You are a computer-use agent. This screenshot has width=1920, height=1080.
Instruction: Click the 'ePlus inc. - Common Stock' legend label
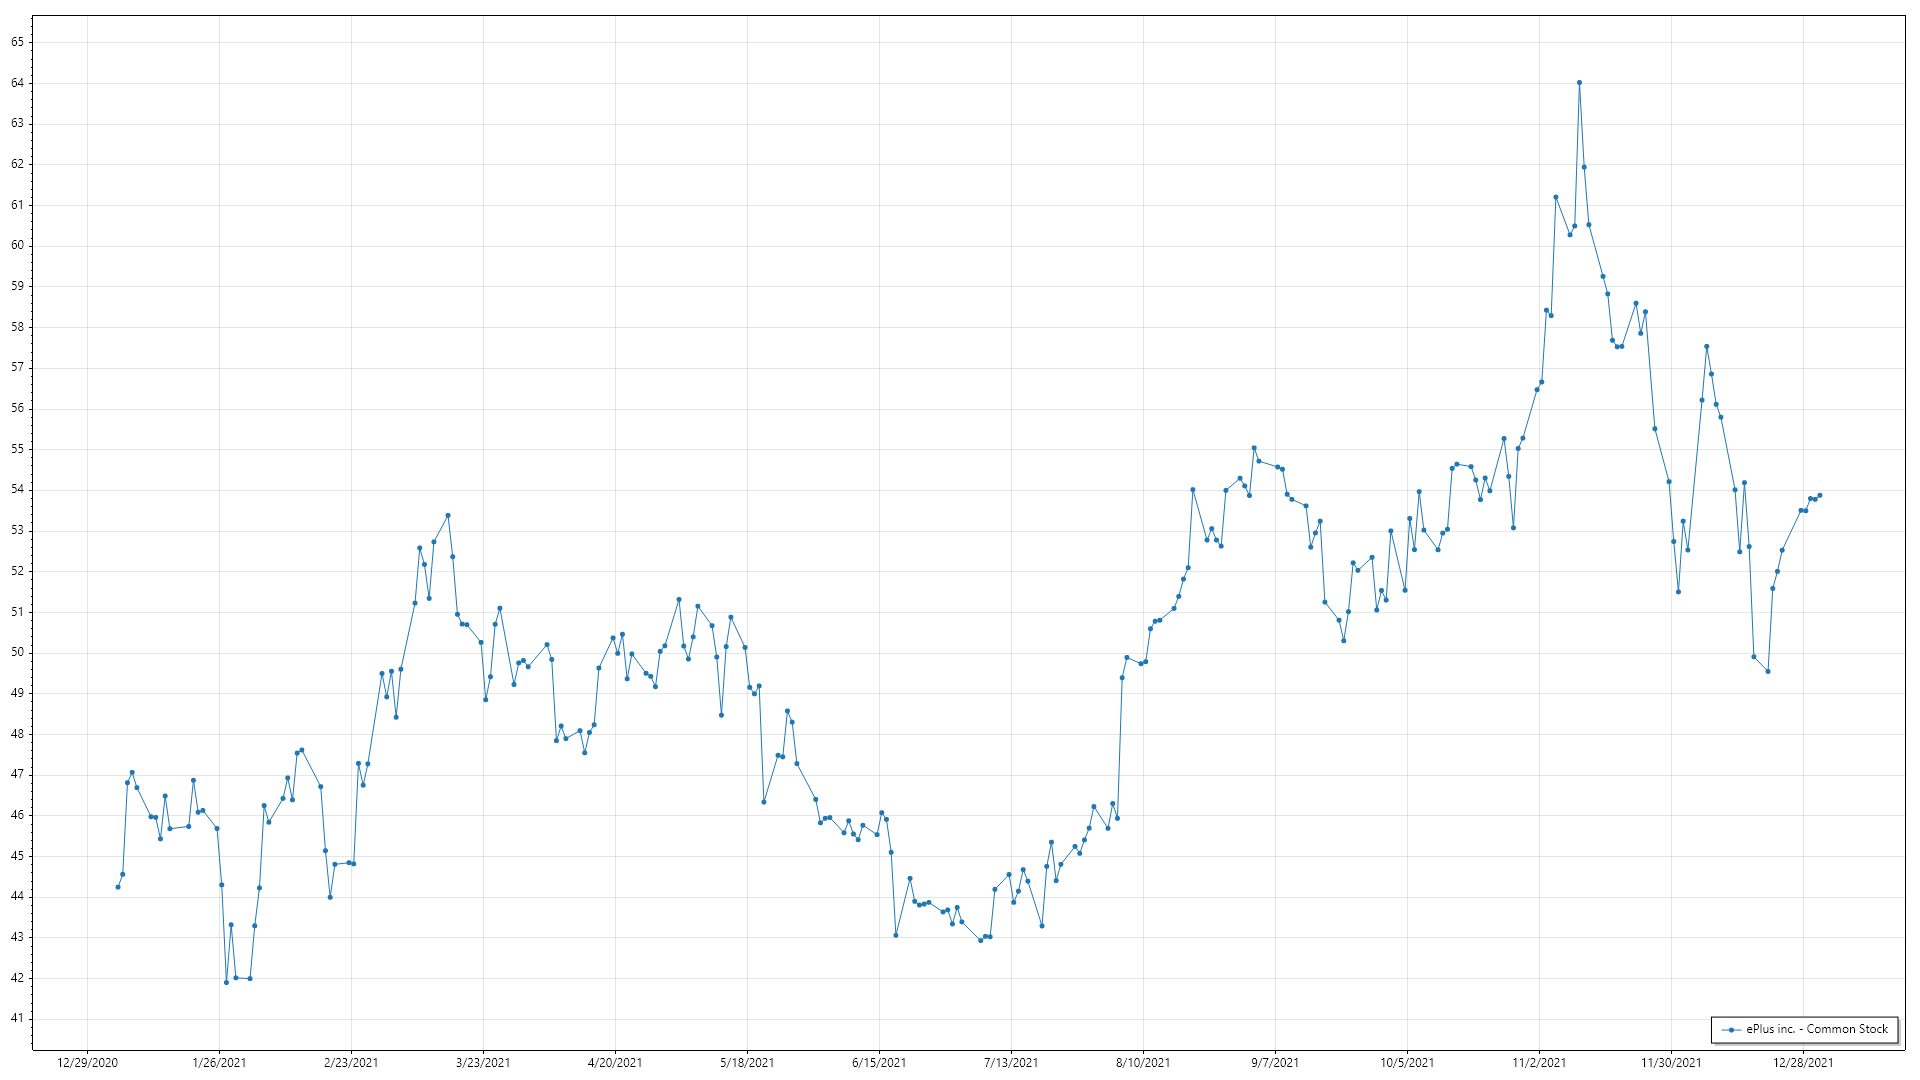point(1817,1029)
